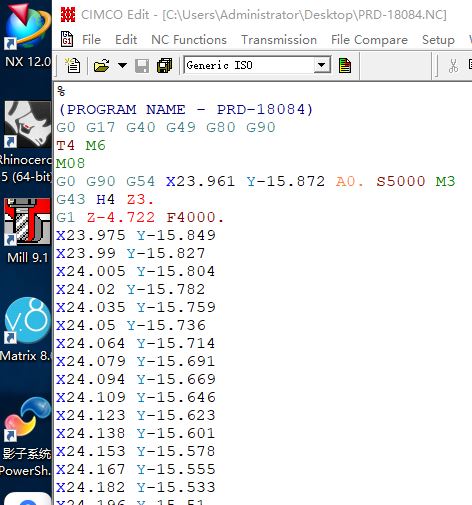Open the Setup menu
Image resolution: width=472 pixels, height=505 pixels.
[x=438, y=40]
